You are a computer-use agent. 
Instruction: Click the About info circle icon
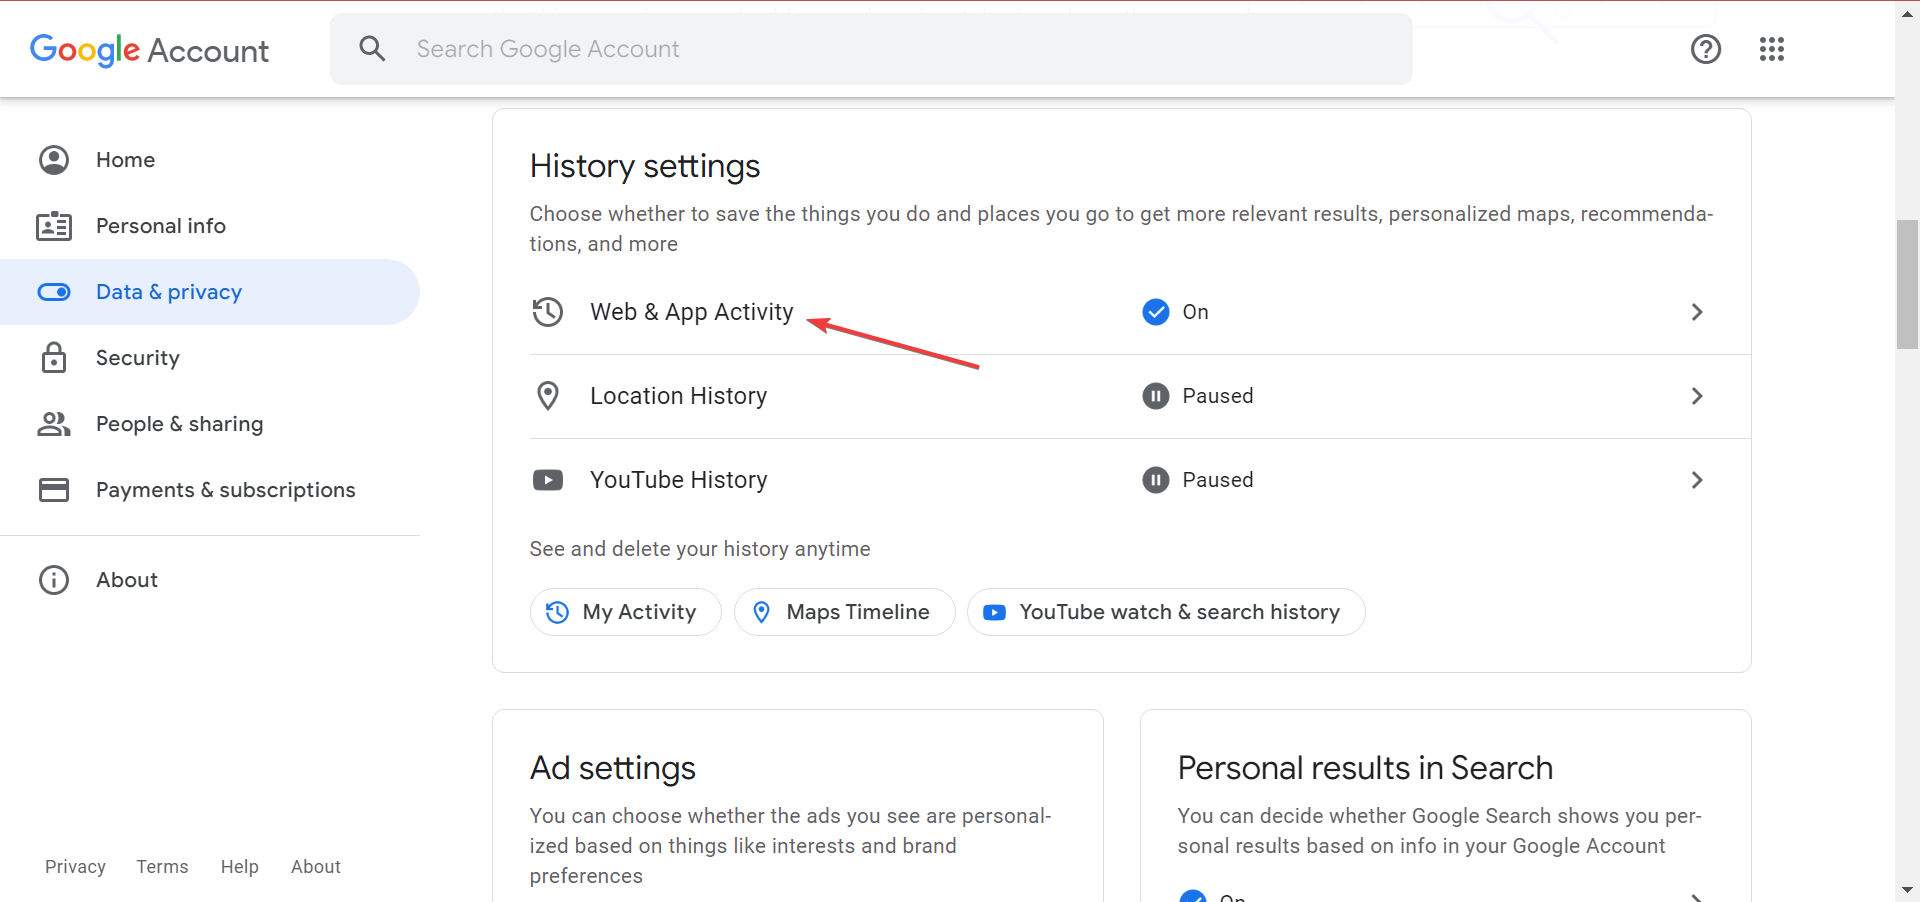tap(54, 580)
